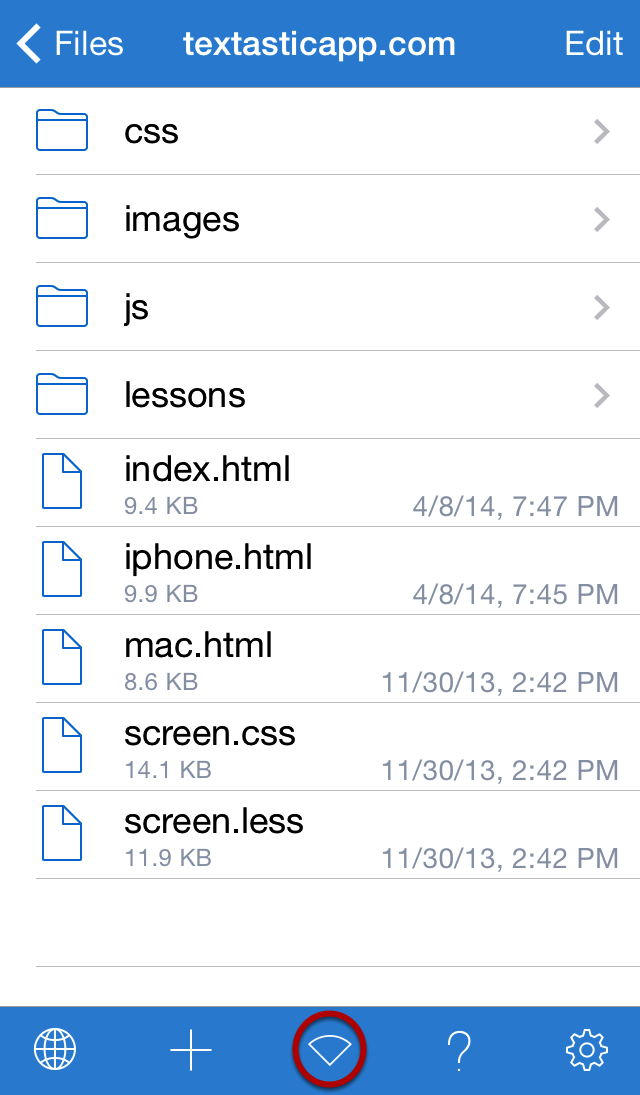Select the css folder icon
This screenshot has width=640, height=1095.
pyautogui.click(x=61, y=131)
